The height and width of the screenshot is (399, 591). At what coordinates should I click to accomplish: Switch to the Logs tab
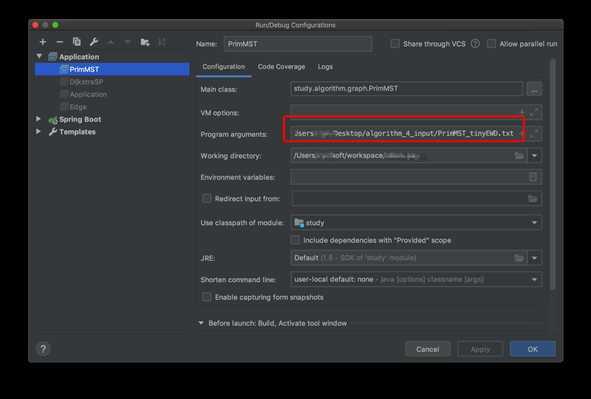[325, 67]
